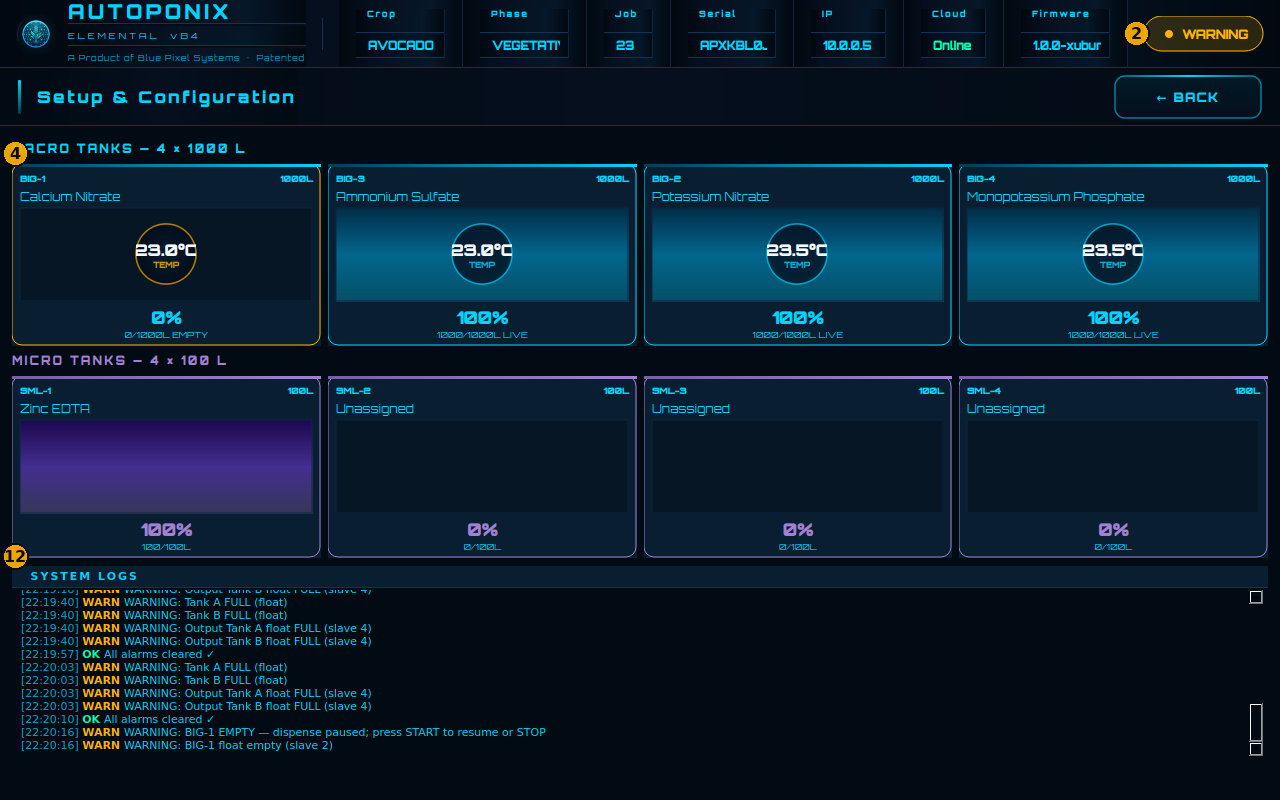The width and height of the screenshot is (1280, 800).
Task: Select the Calcium Nitrate tank name
Action: [70, 197]
